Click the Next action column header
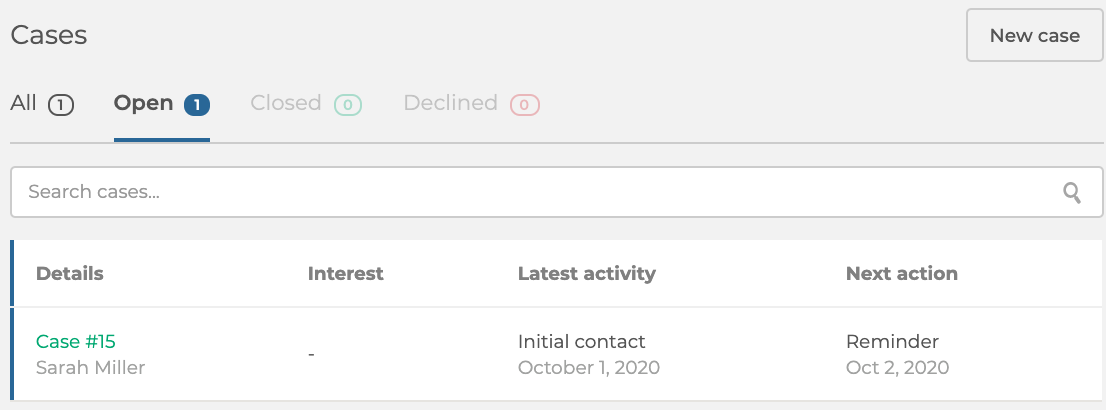 click(x=901, y=274)
